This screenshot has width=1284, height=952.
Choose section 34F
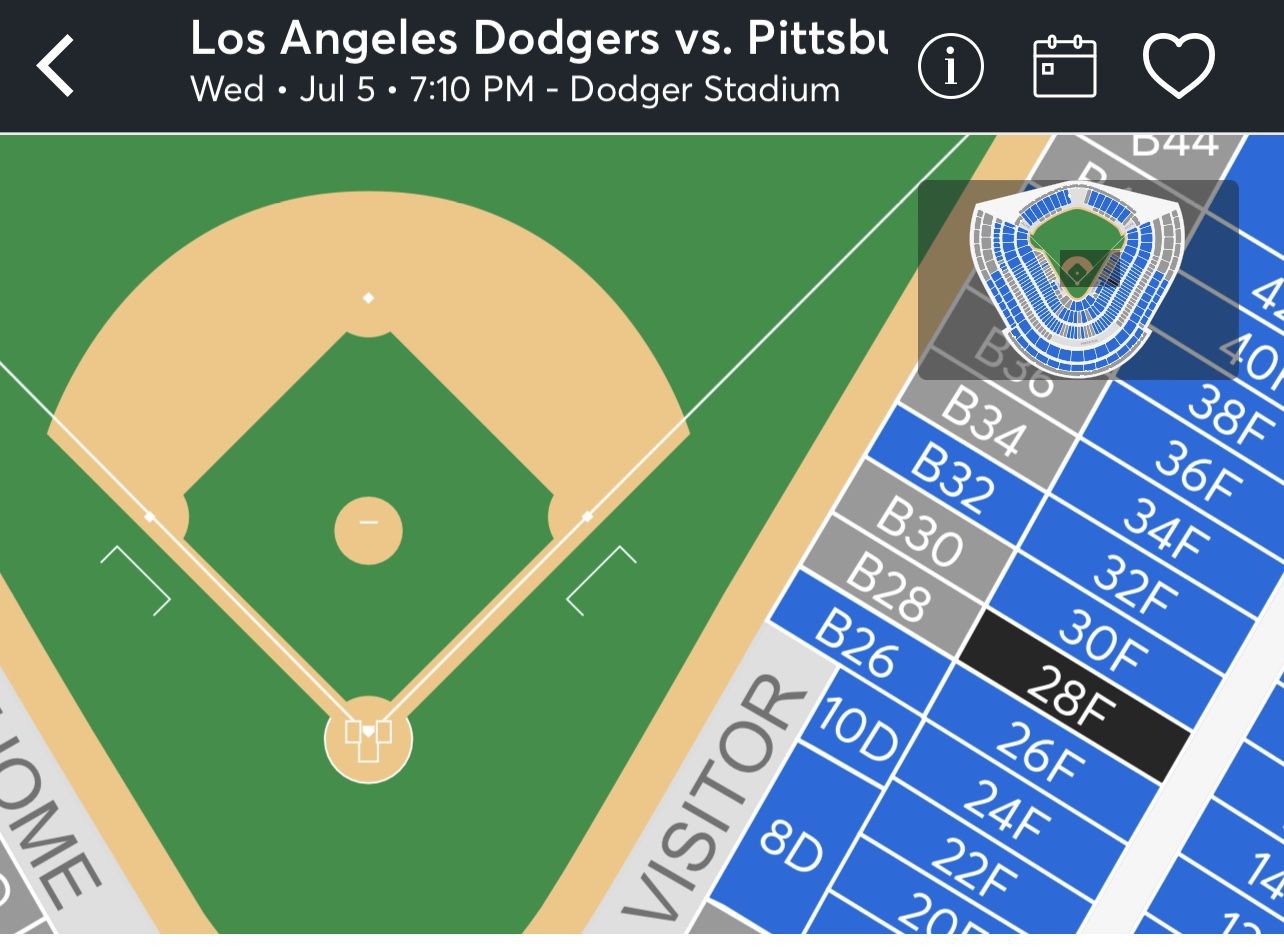tap(1165, 540)
